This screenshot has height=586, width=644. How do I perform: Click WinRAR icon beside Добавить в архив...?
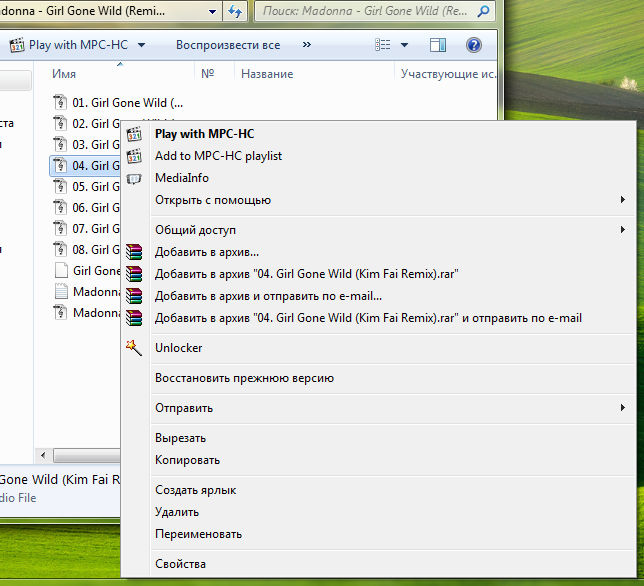pyautogui.click(x=134, y=252)
